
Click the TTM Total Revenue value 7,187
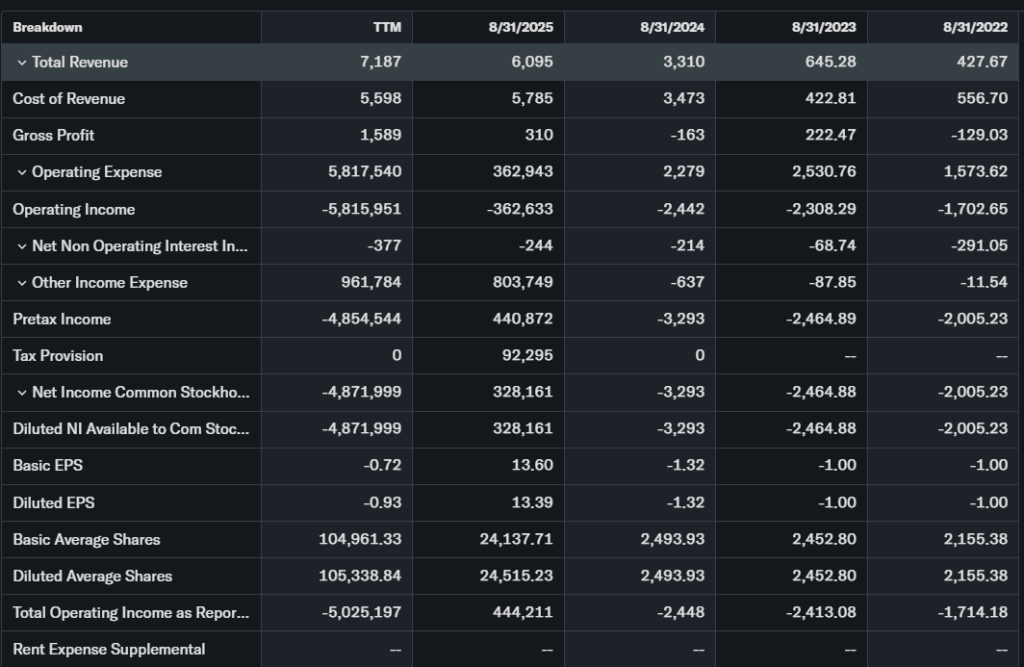(x=380, y=62)
